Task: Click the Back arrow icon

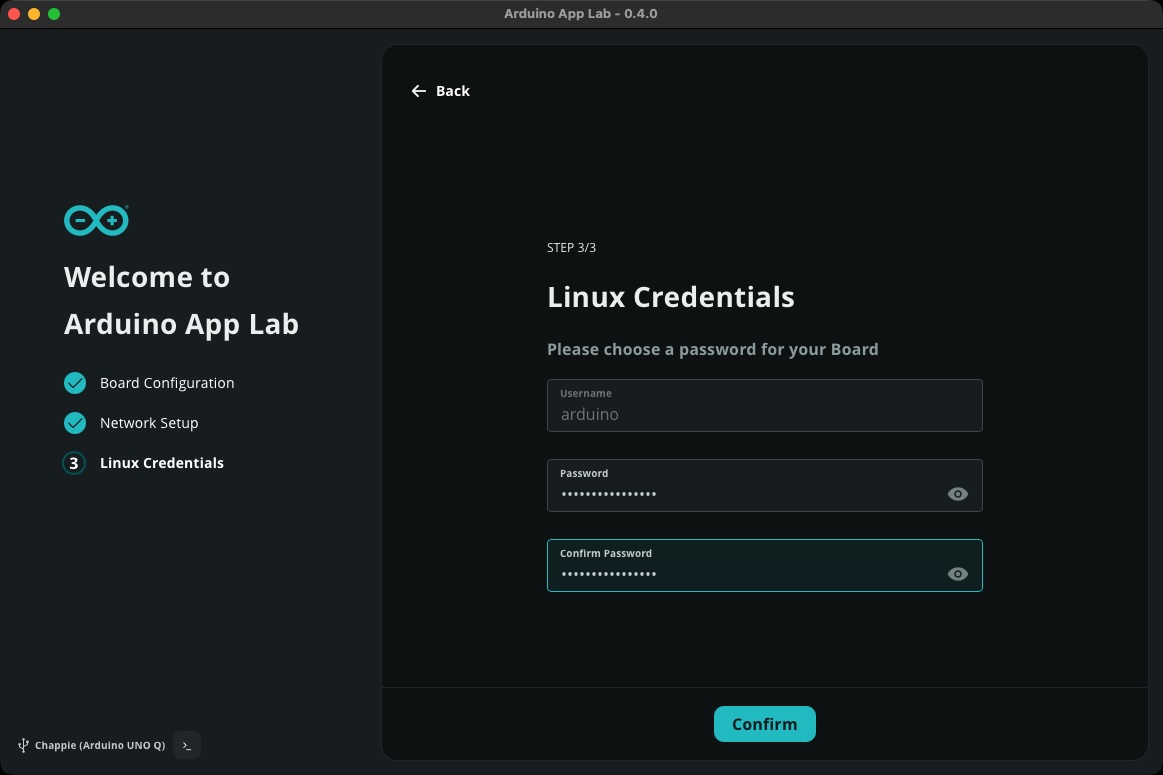Action: 418,91
